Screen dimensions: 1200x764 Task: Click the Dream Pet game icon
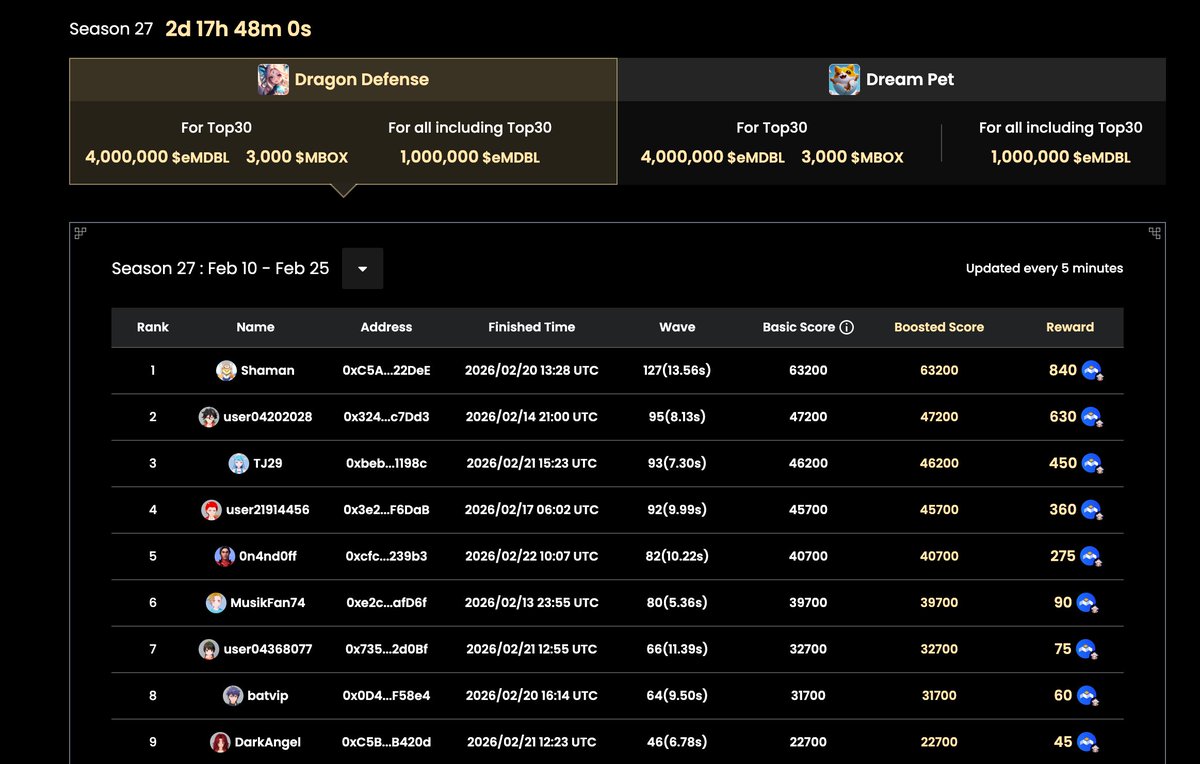844,80
